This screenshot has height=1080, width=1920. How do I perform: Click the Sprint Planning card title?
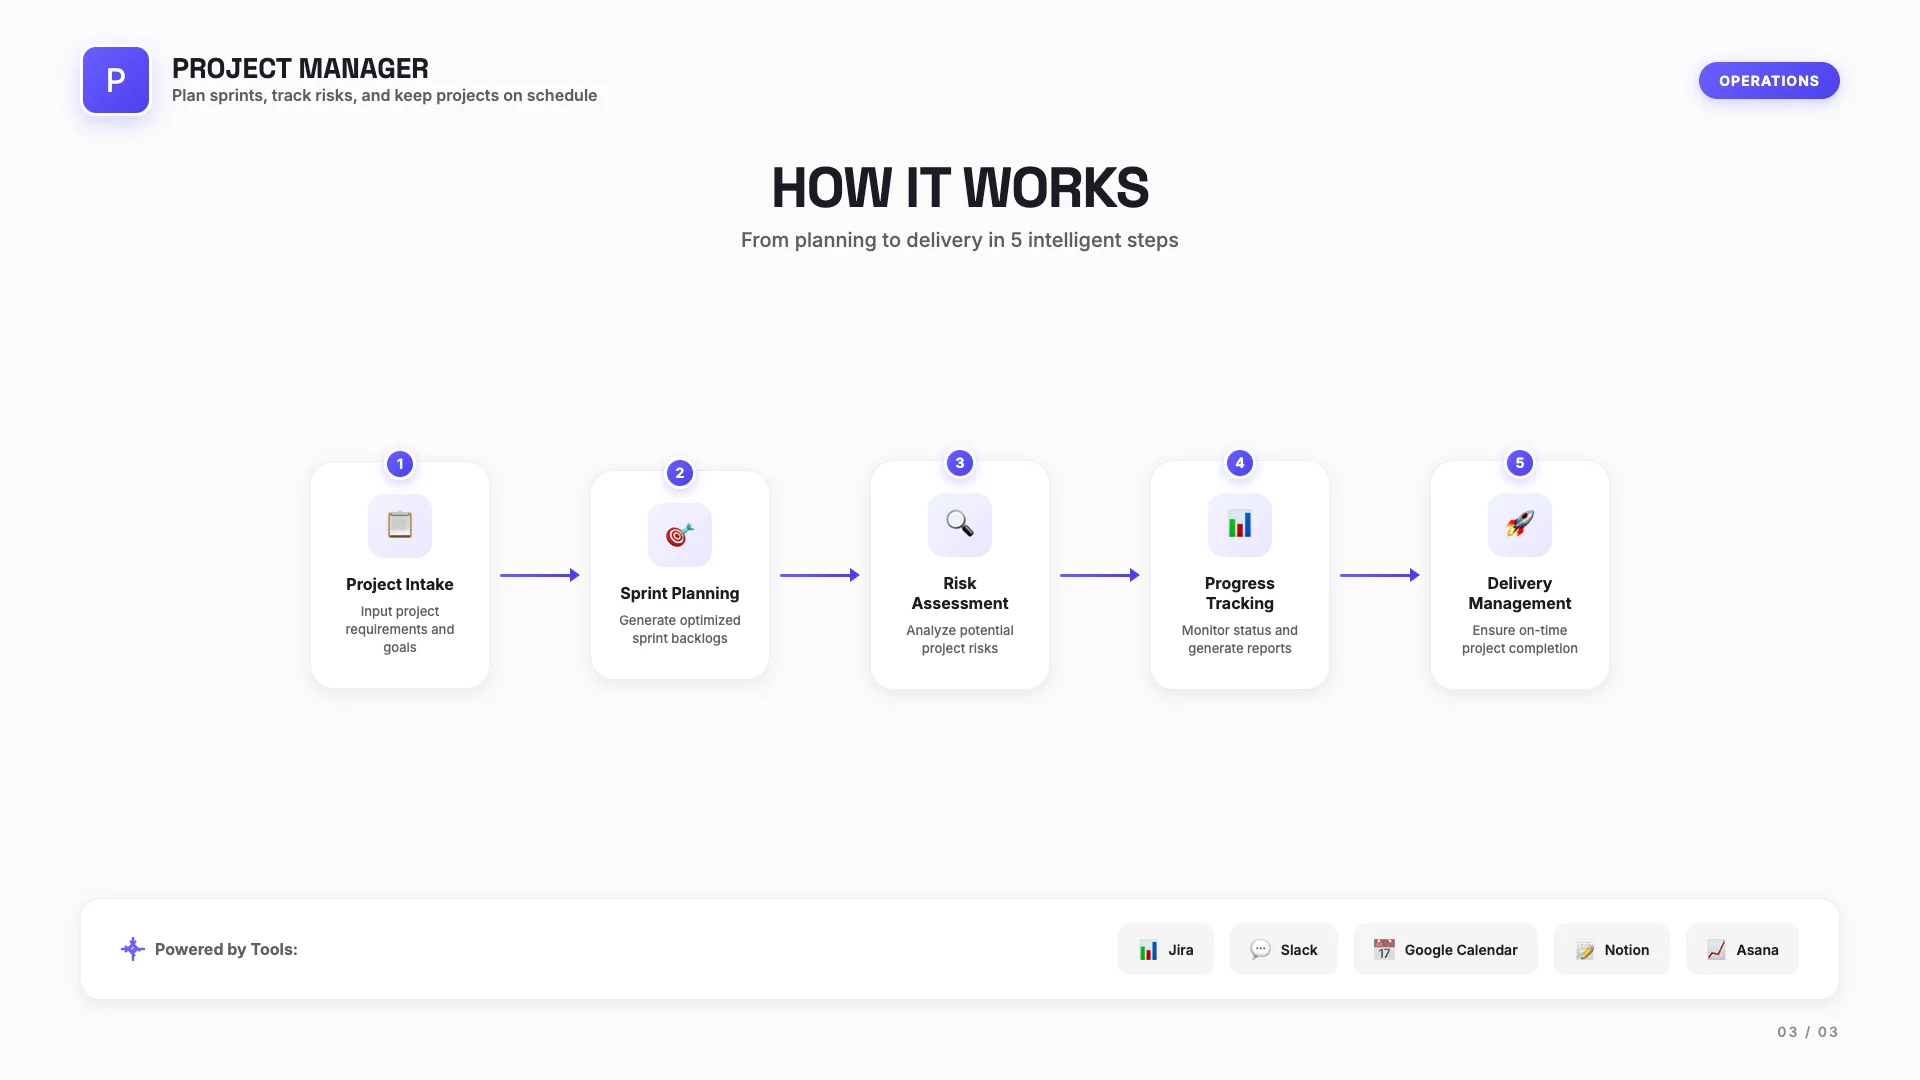tap(680, 593)
